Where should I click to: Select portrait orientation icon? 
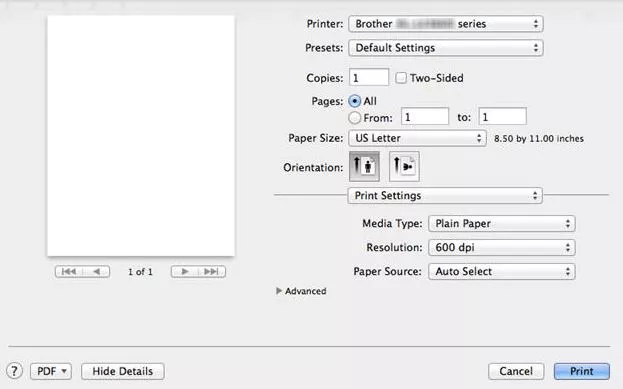coord(364,166)
